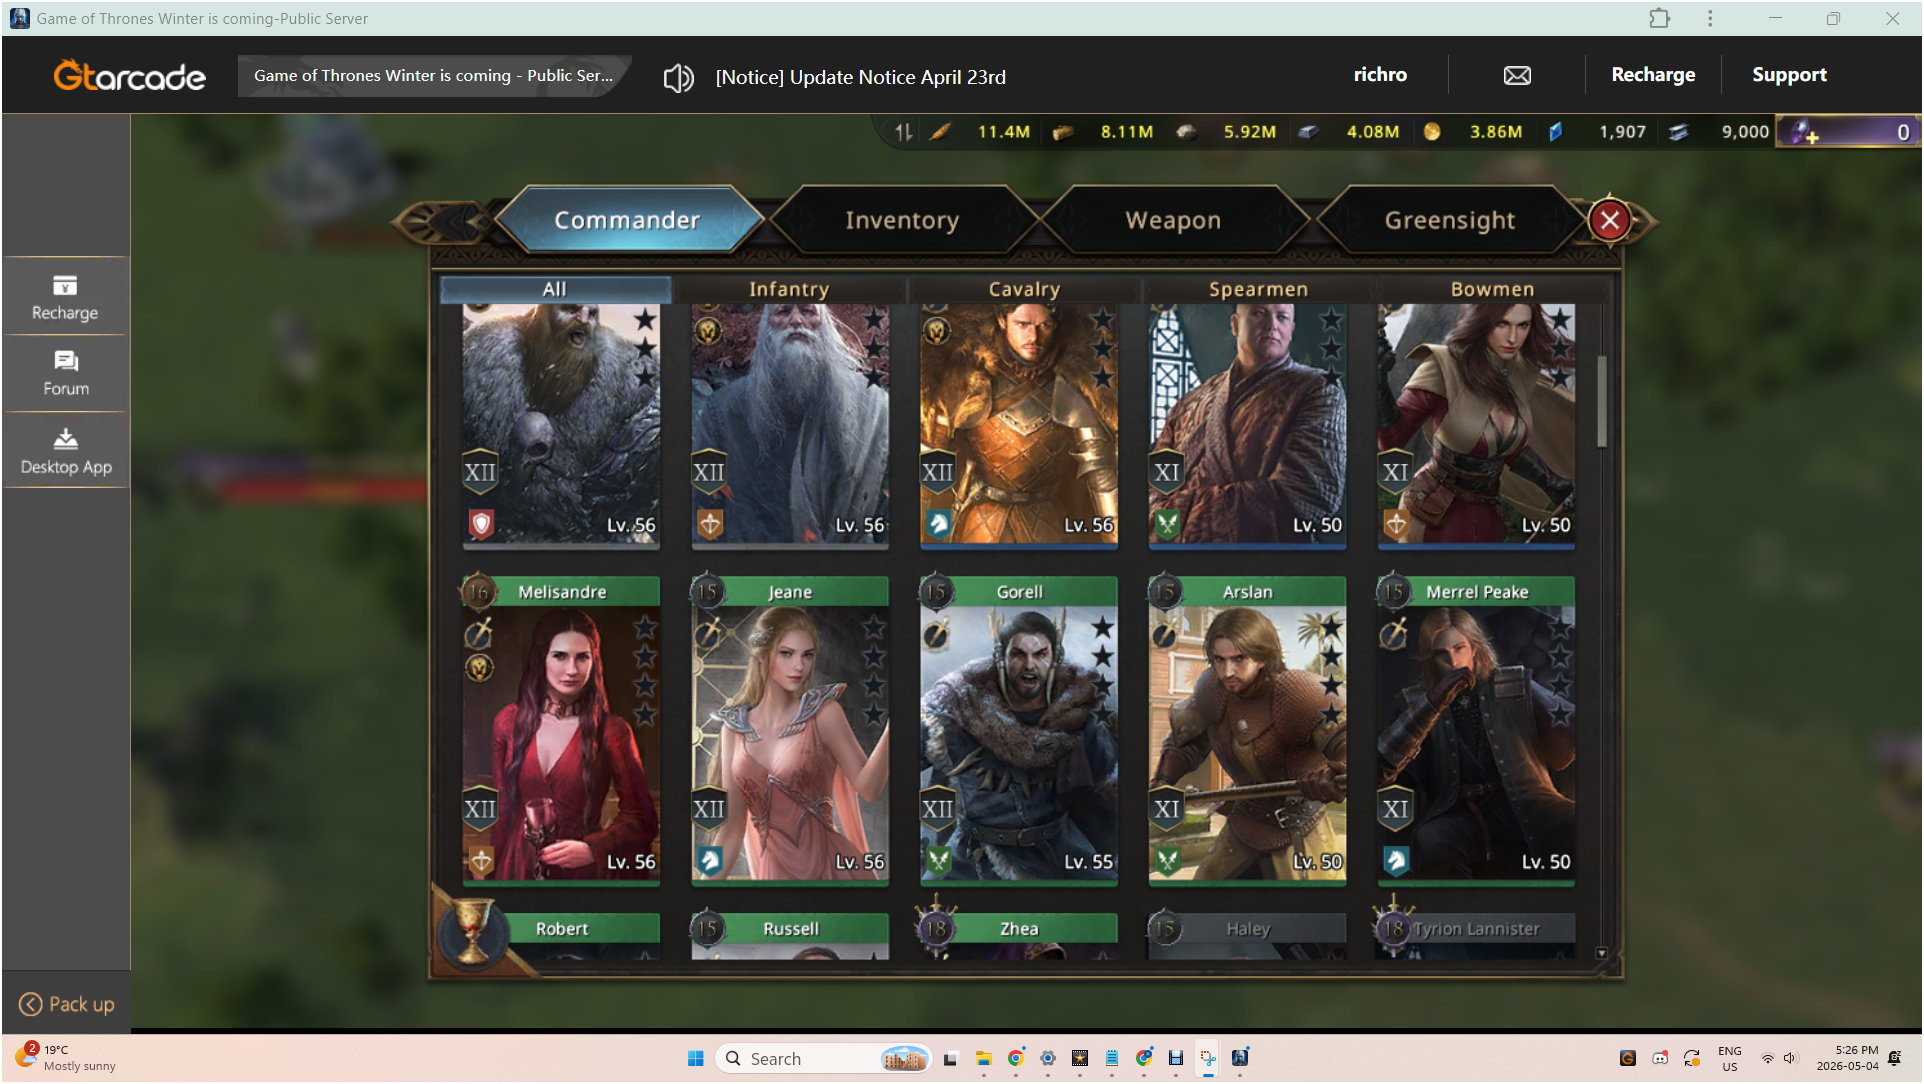Select the Arslan commander portrait
Screen dimensions: 1924x1084
tap(1247, 742)
